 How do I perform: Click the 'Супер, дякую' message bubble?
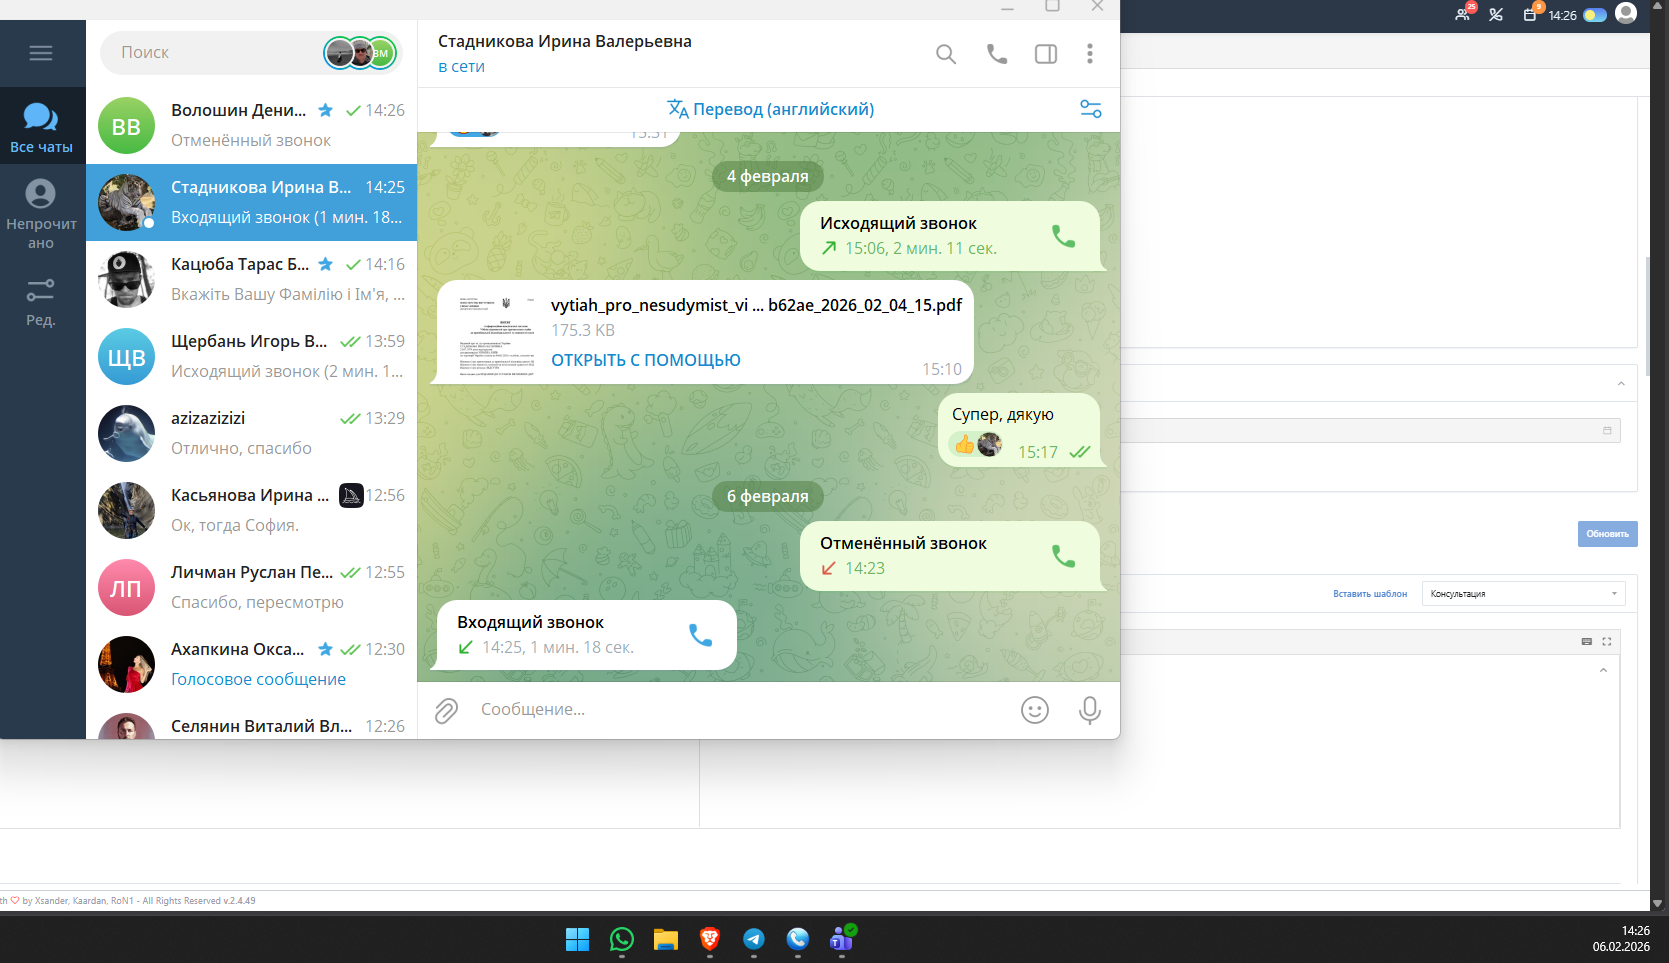click(x=1019, y=430)
